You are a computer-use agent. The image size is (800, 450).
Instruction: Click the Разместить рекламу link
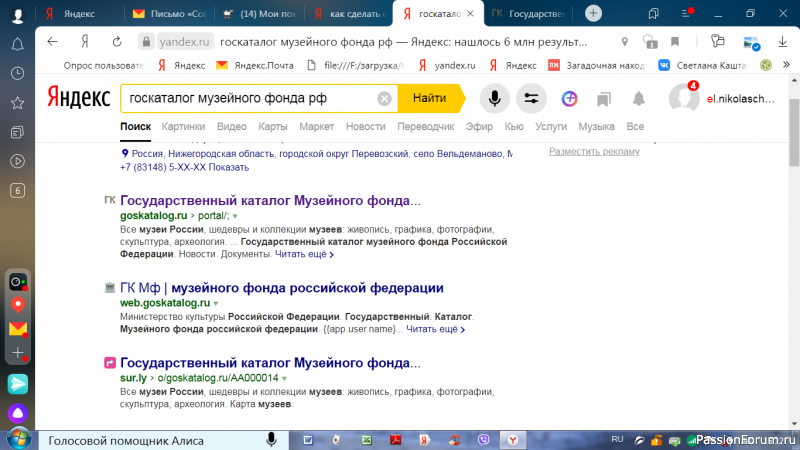tap(594, 152)
